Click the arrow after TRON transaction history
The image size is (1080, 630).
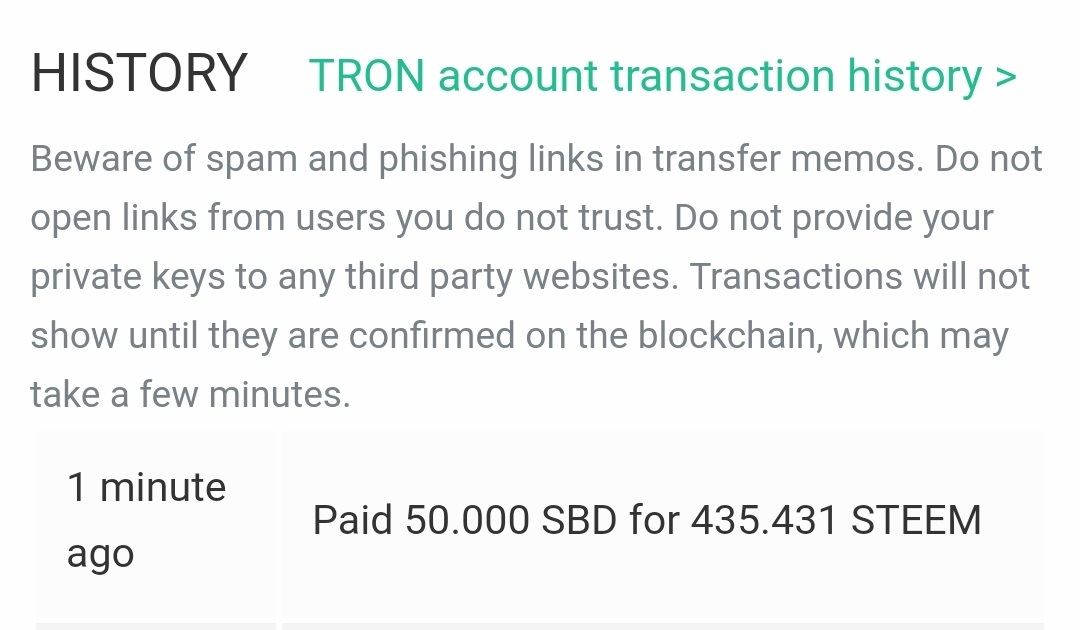1006,77
